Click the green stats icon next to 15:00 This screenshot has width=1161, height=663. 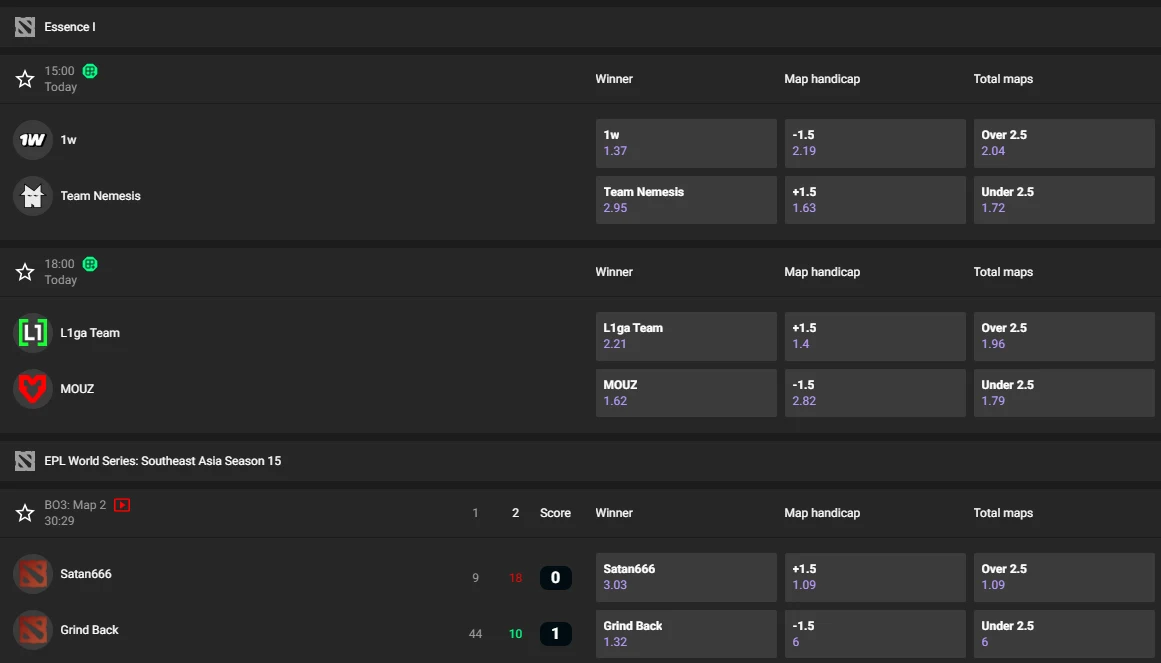coord(90,71)
